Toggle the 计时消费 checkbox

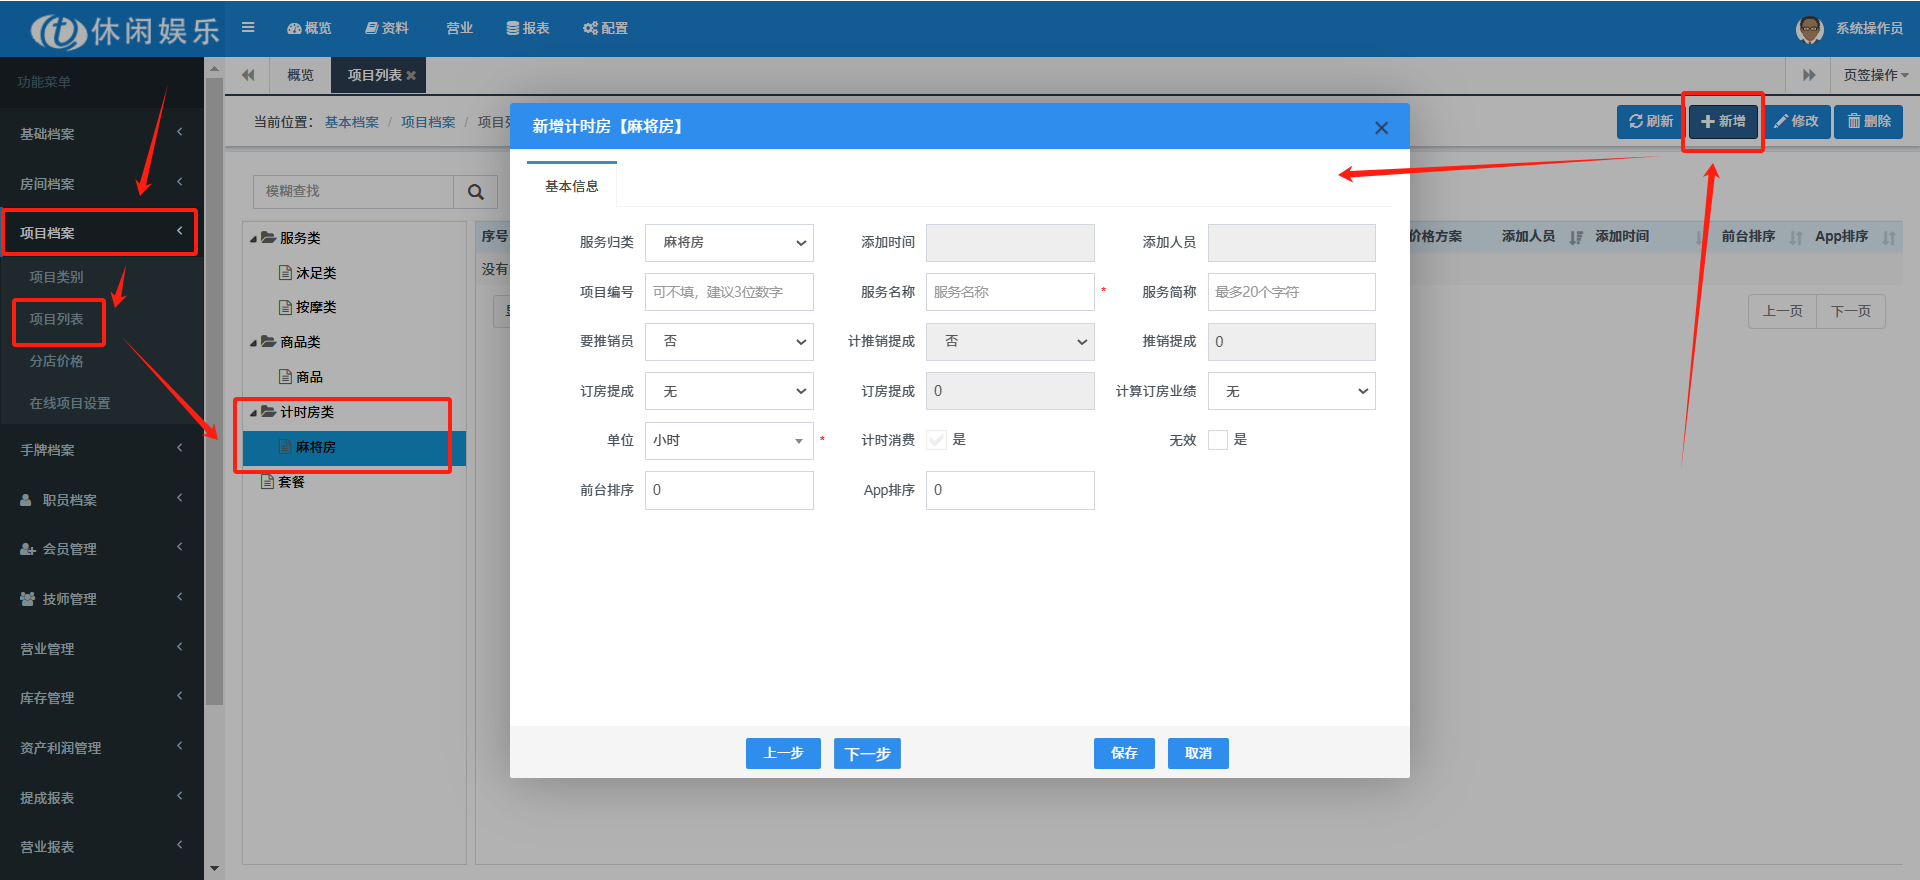[936, 440]
